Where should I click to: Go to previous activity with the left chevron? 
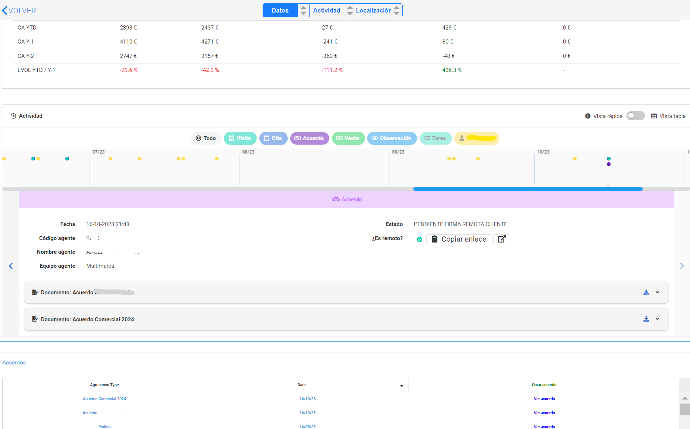click(11, 266)
